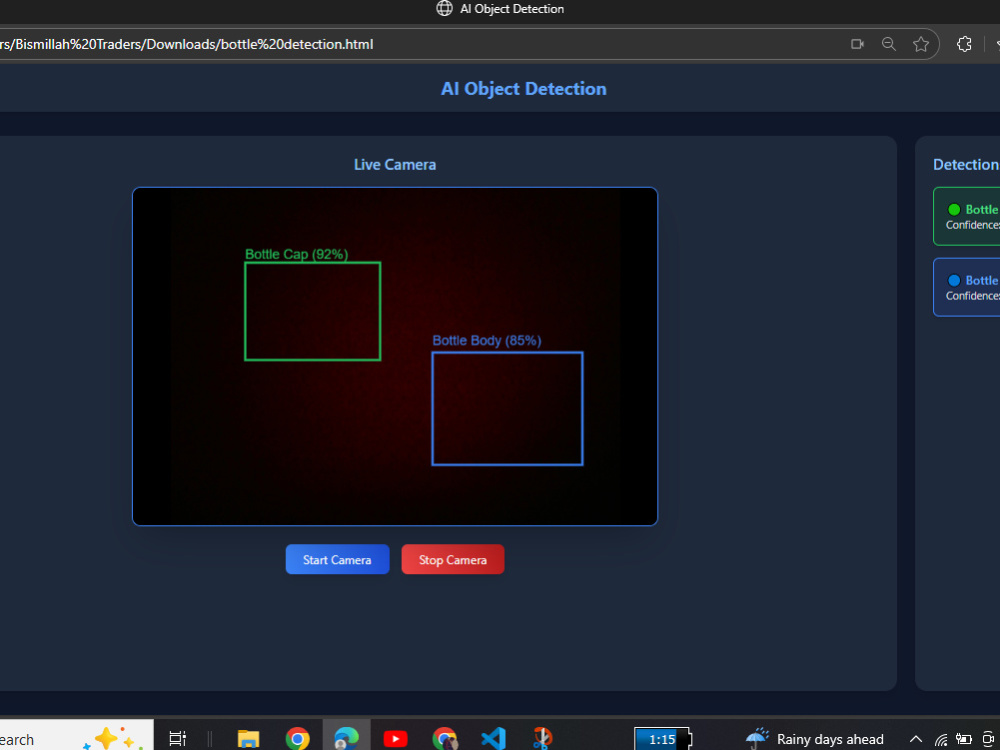
Task: Select the blue Bottle detection card
Action: coord(967,287)
